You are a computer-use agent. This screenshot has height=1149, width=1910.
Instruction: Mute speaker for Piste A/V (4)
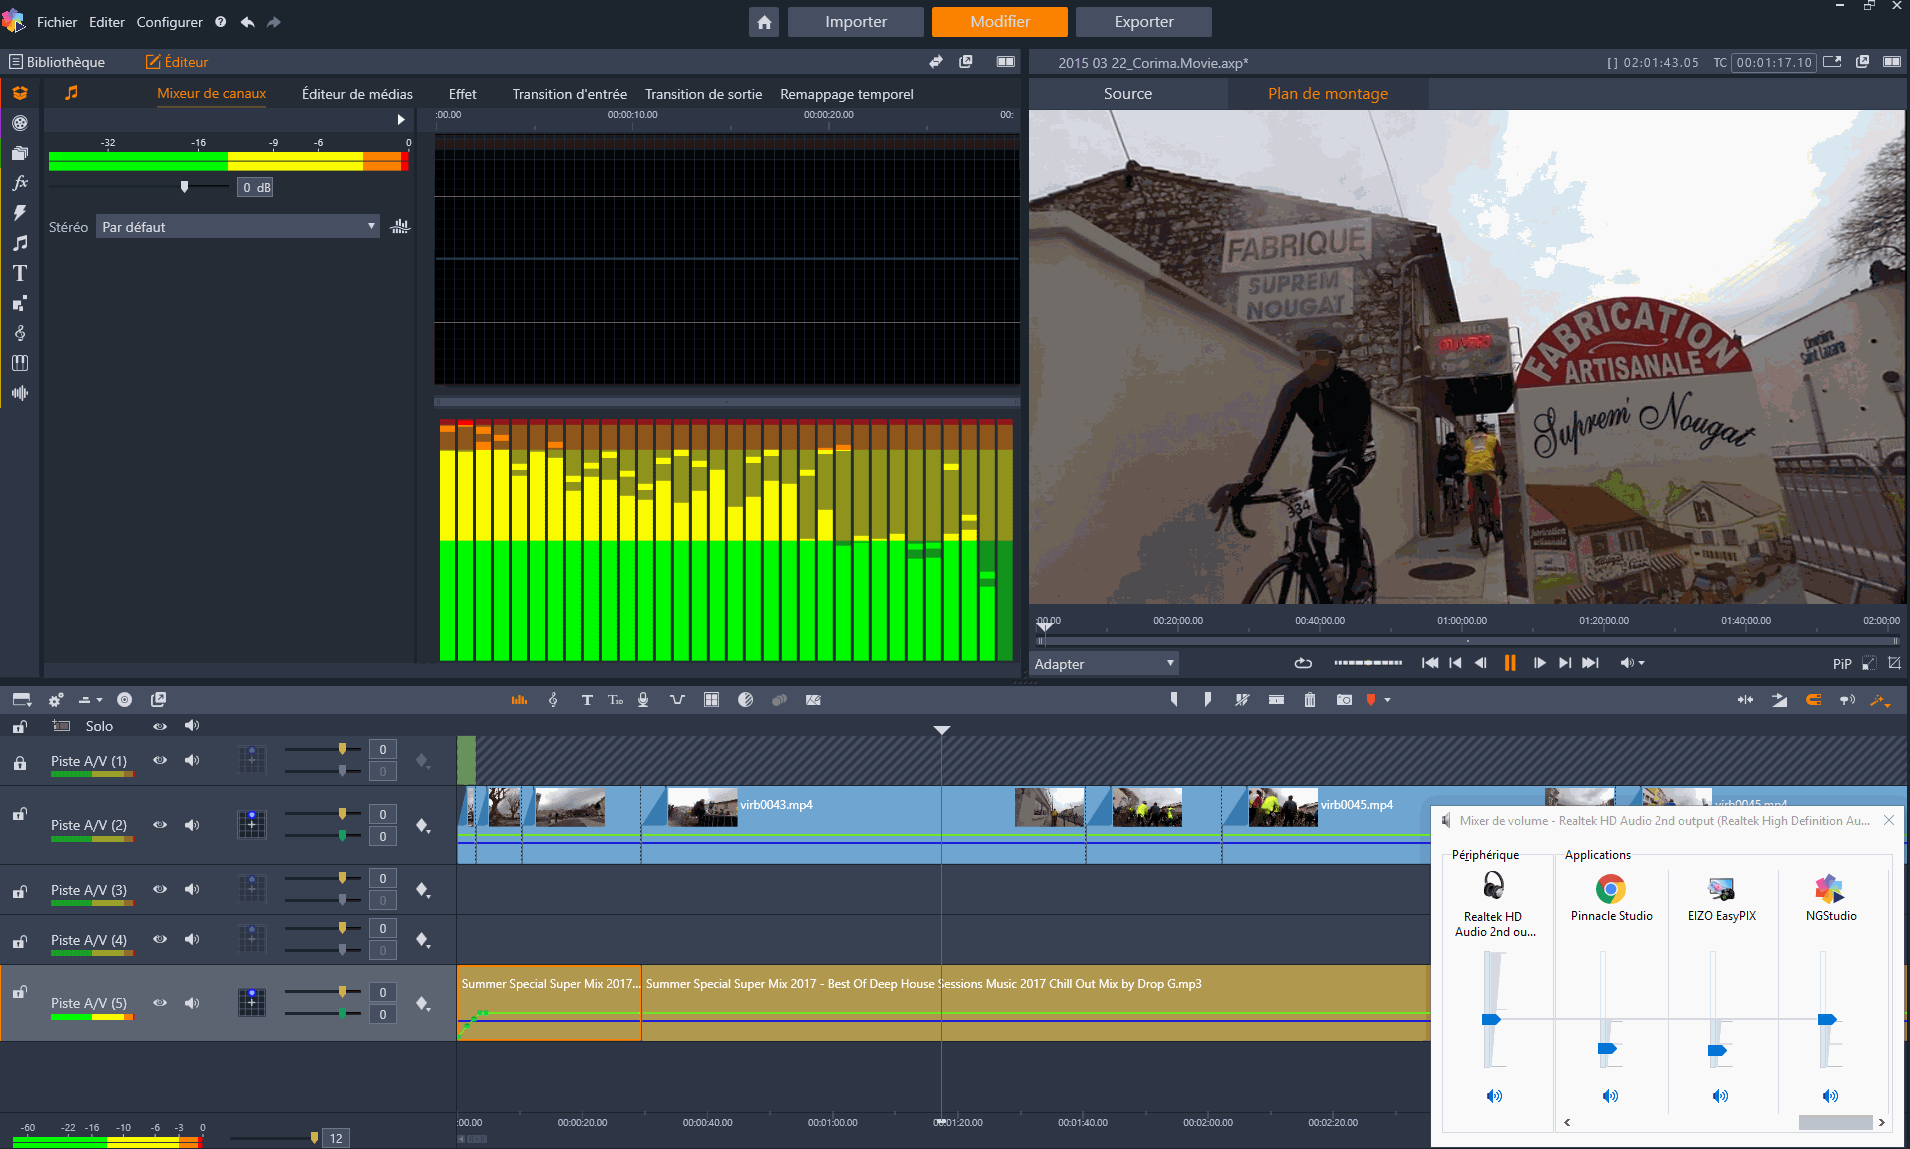[192, 939]
